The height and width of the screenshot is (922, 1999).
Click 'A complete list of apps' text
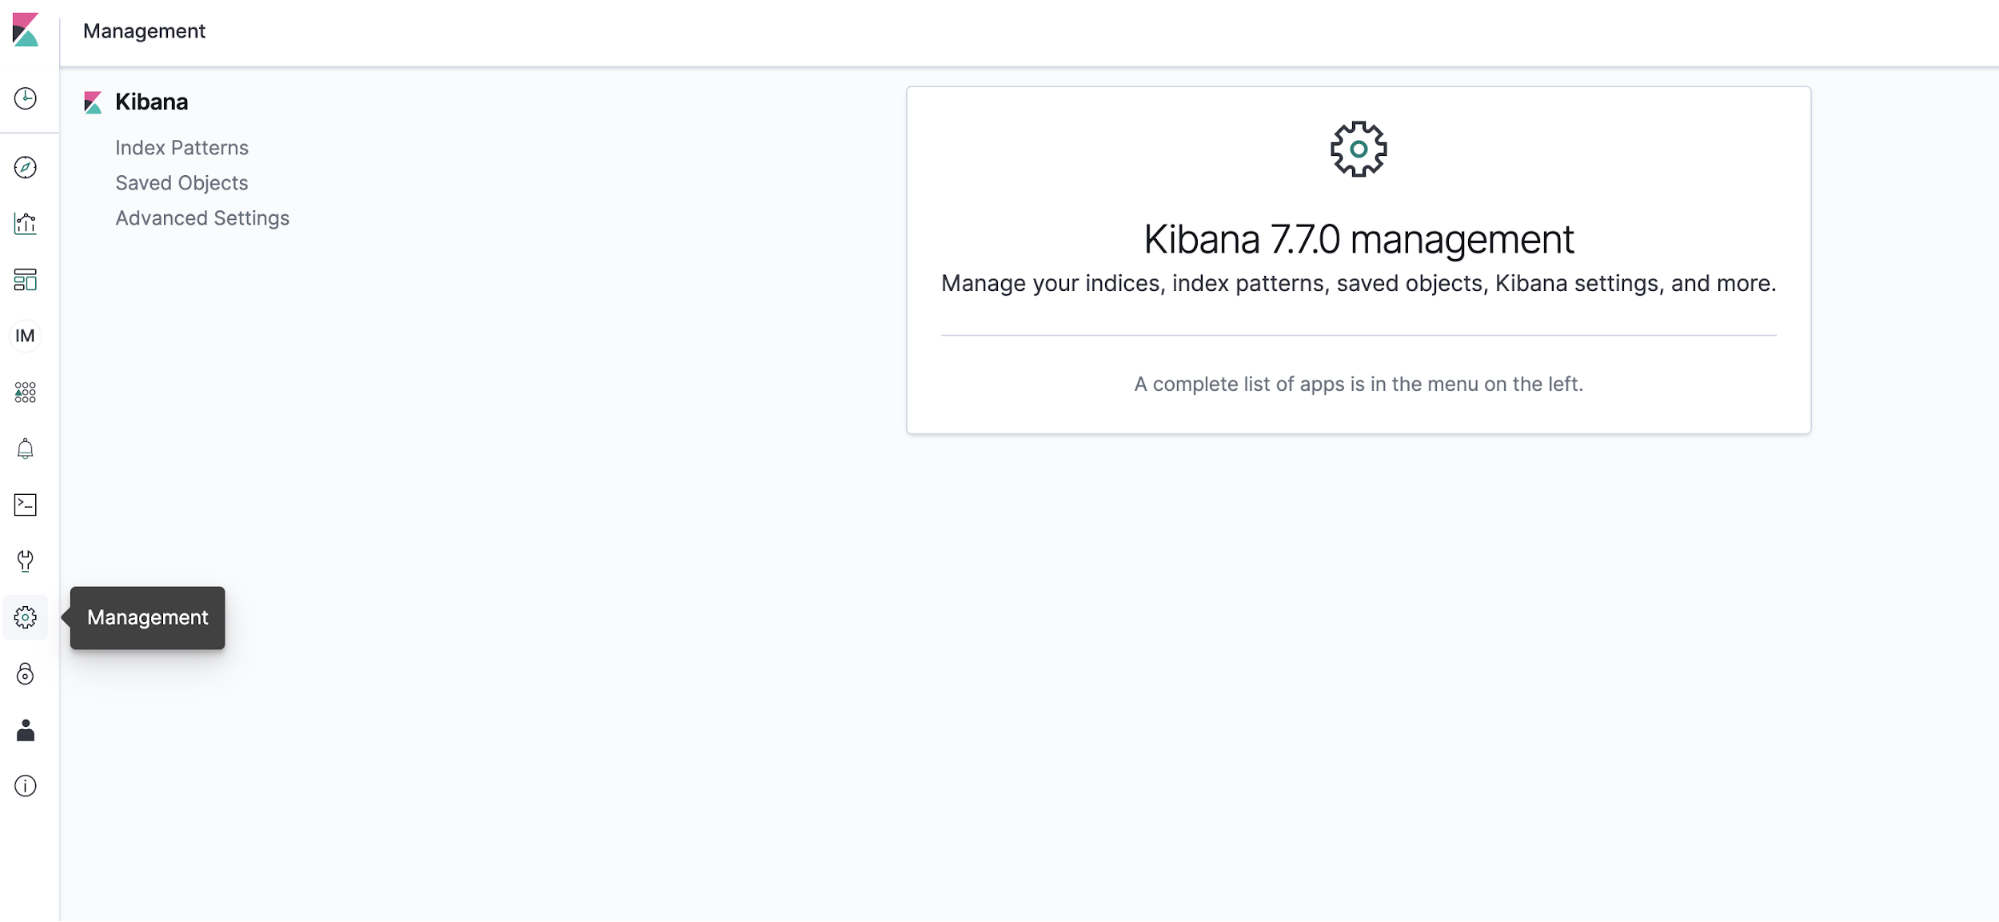(1359, 384)
